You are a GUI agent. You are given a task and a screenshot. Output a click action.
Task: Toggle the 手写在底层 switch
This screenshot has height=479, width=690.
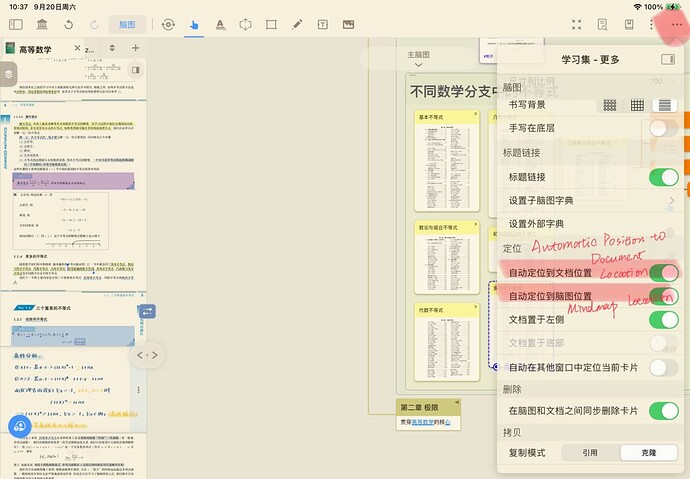click(664, 128)
